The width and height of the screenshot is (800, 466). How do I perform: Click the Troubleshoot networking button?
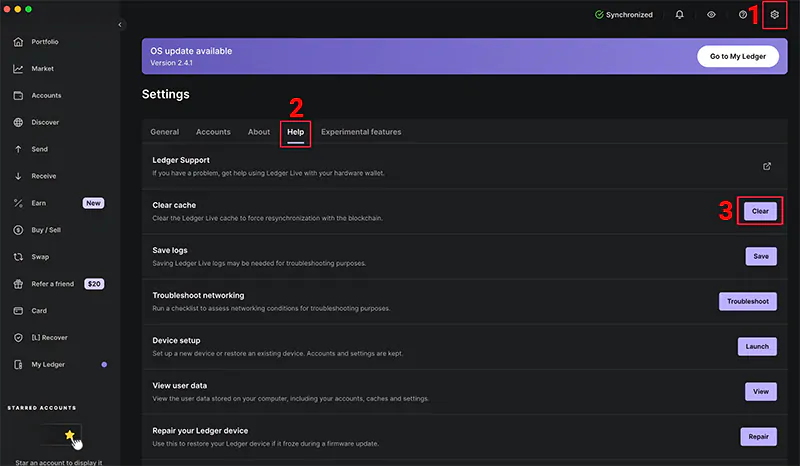747,301
